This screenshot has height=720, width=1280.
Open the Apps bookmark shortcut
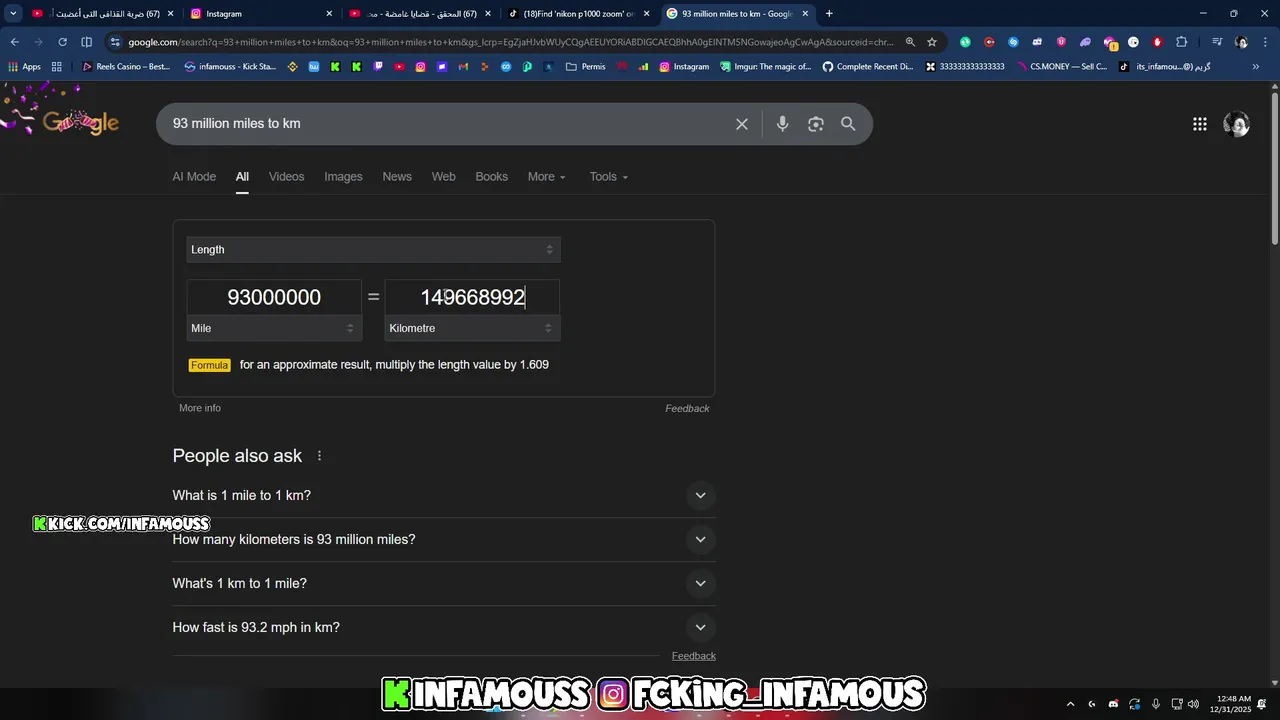click(x=24, y=67)
